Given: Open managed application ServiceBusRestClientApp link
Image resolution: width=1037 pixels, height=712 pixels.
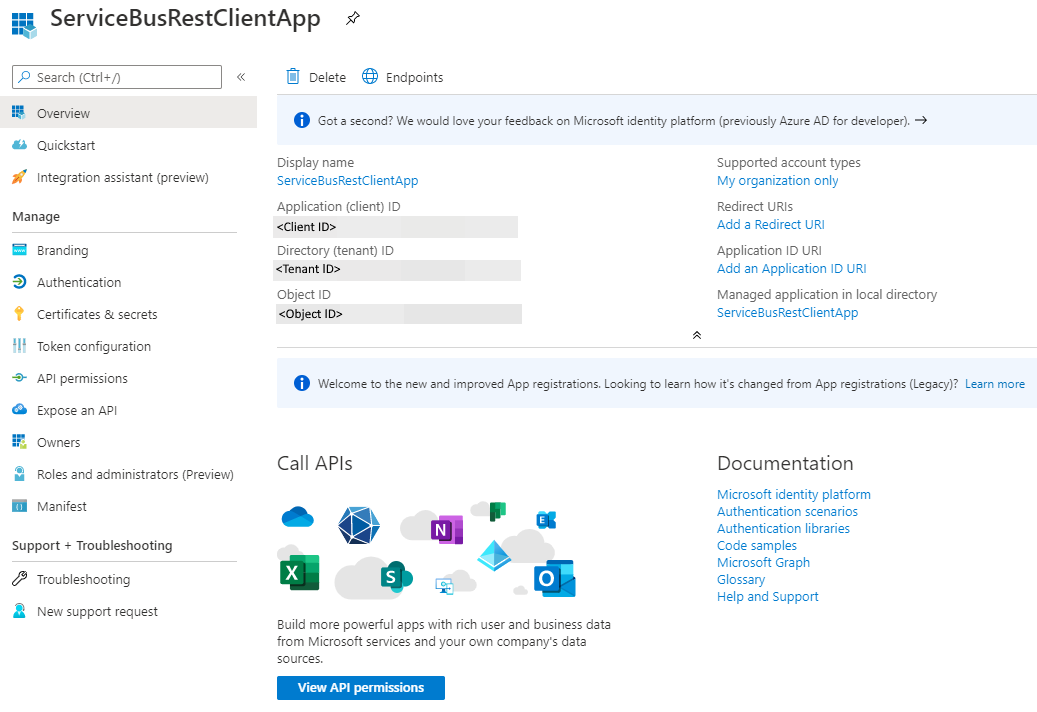Looking at the screenshot, I should [x=788, y=313].
